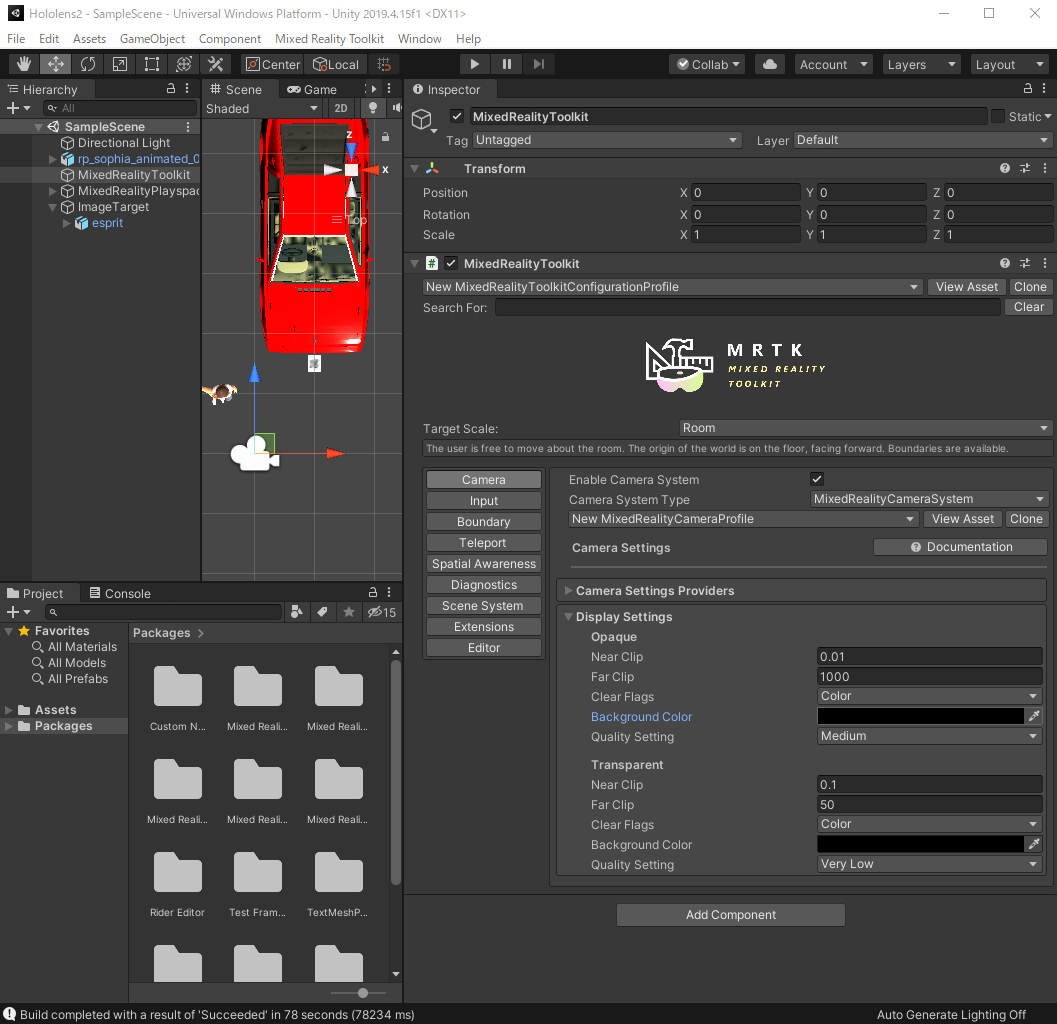
Task: Open the GameObject menu
Action: 152,39
